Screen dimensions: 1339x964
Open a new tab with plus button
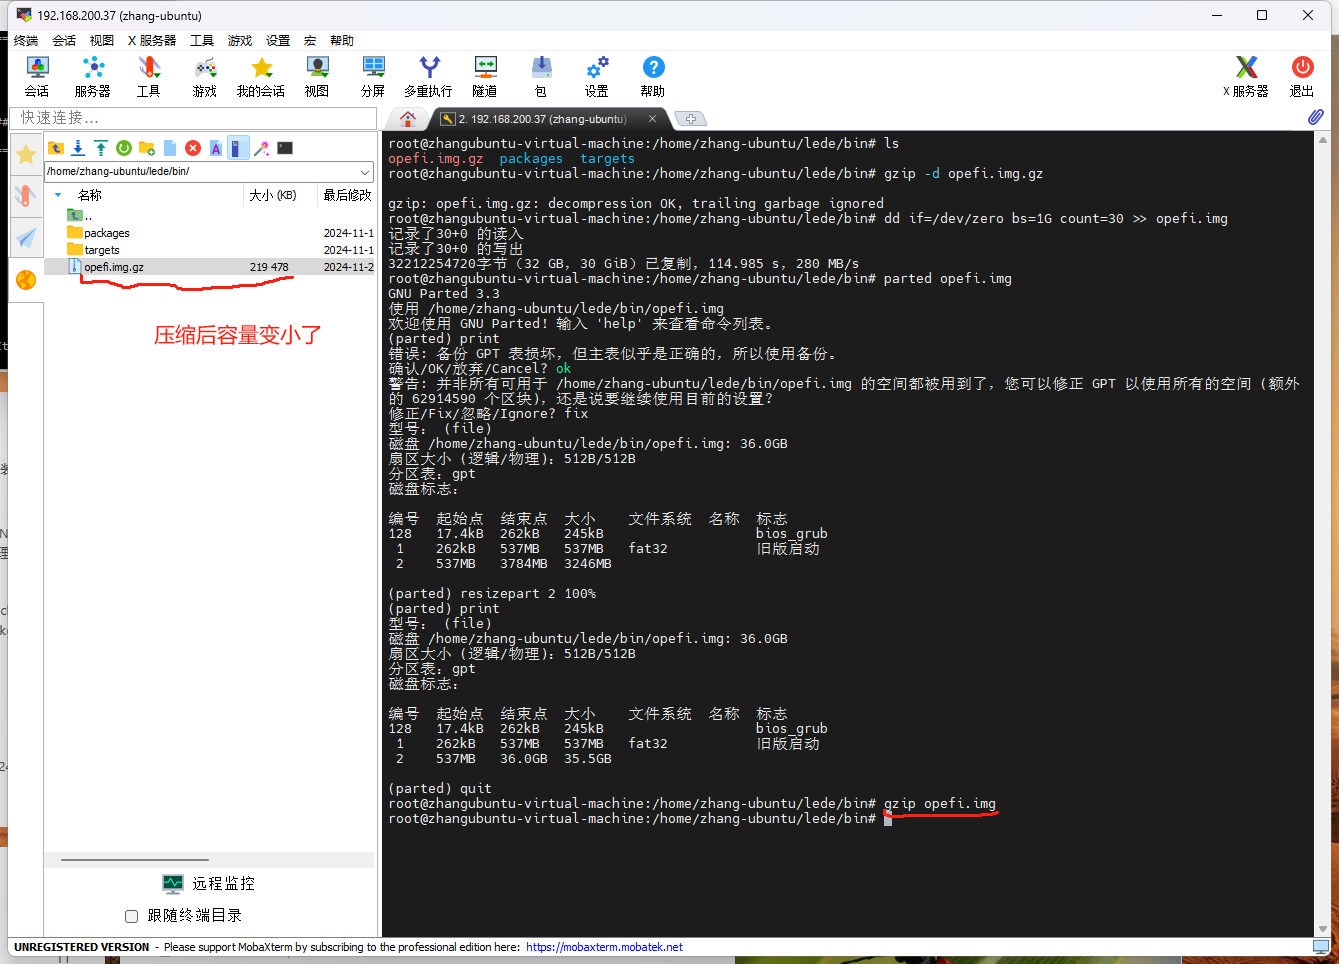tap(690, 119)
